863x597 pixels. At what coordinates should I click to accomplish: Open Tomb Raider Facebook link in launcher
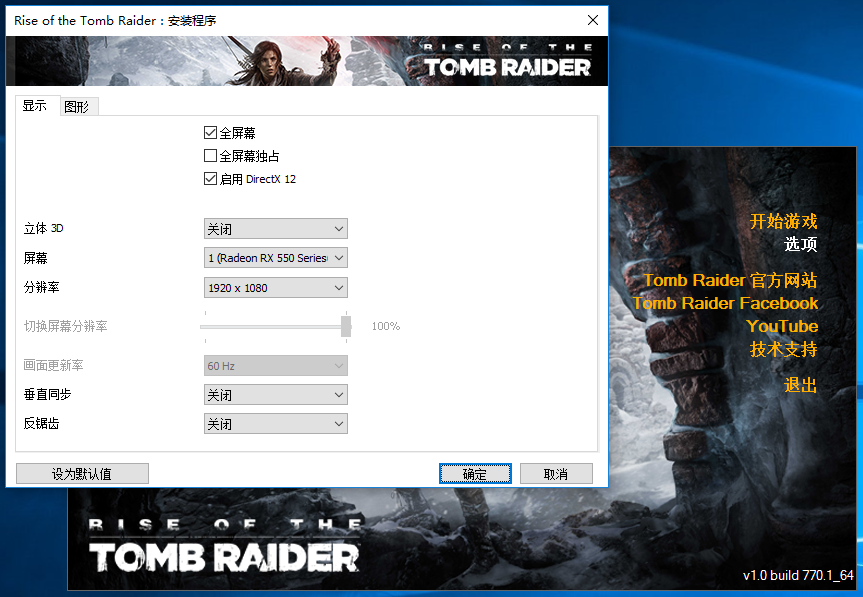725,303
